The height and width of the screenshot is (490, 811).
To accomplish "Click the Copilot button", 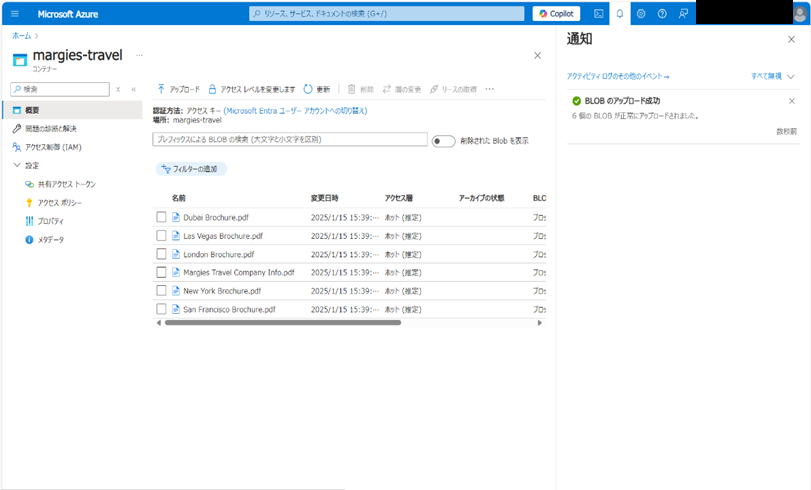I will tap(556, 13).
